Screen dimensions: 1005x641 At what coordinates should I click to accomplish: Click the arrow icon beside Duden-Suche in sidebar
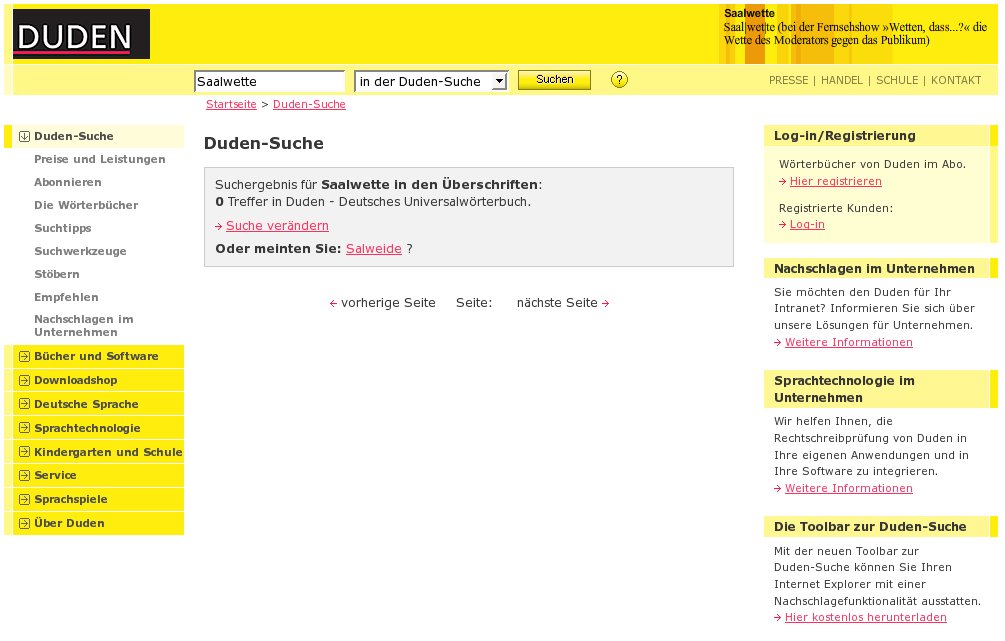coord(24,136)
